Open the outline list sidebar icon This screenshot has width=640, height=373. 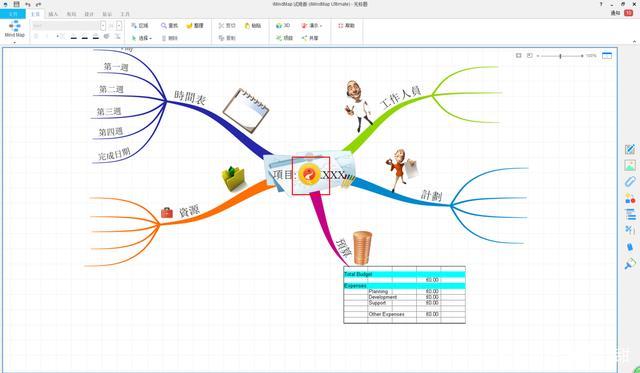point(630,214)
